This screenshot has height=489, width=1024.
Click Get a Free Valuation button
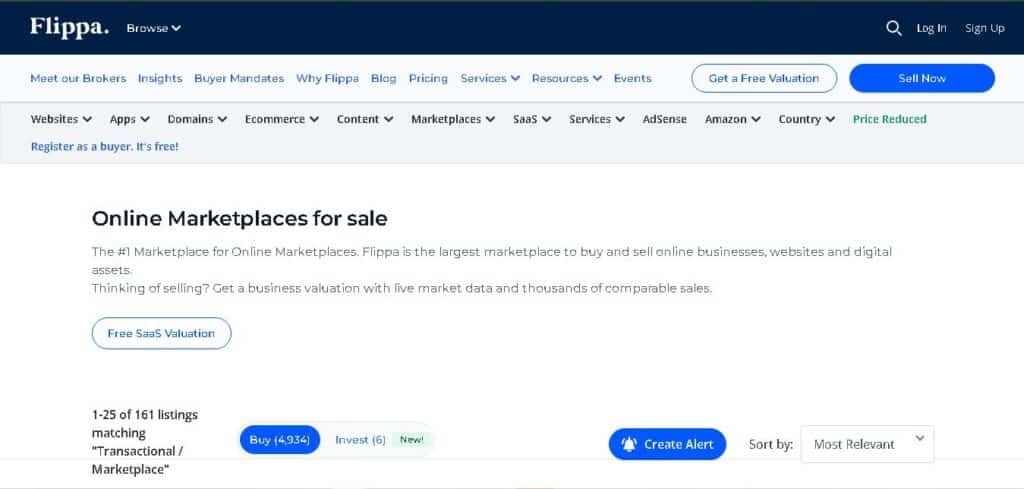click(x=764, y=78)
